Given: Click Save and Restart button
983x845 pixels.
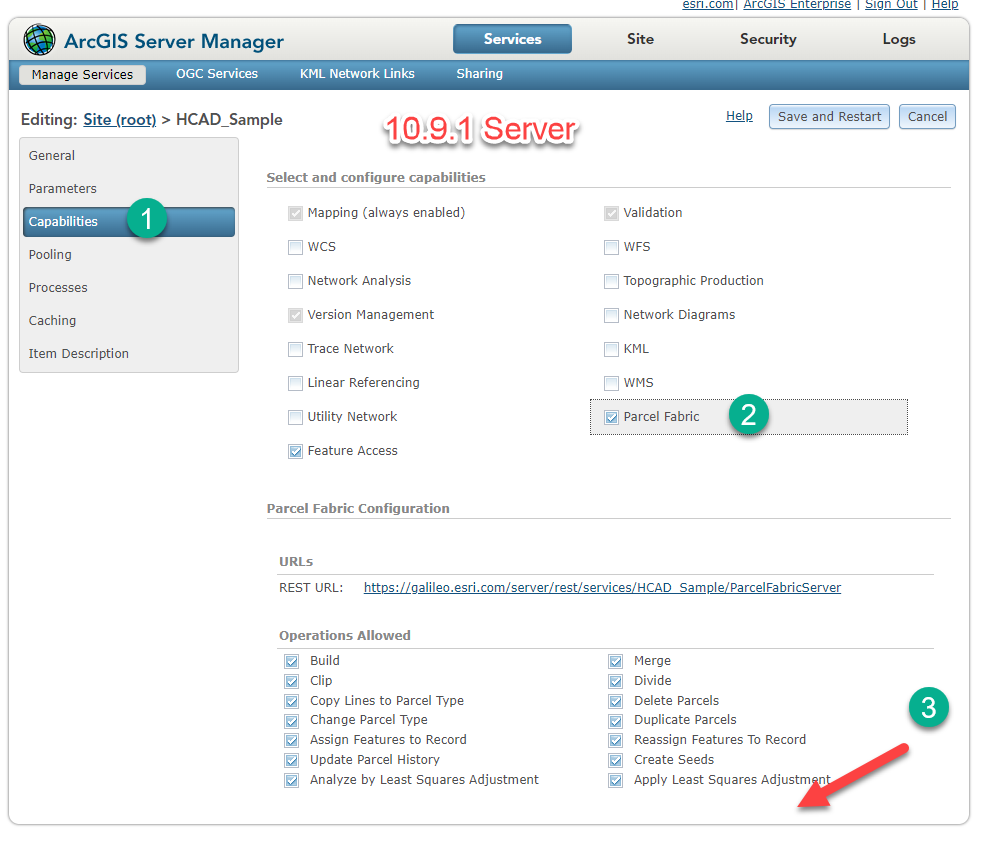Looking at the screenshot, I should [829, 117].
